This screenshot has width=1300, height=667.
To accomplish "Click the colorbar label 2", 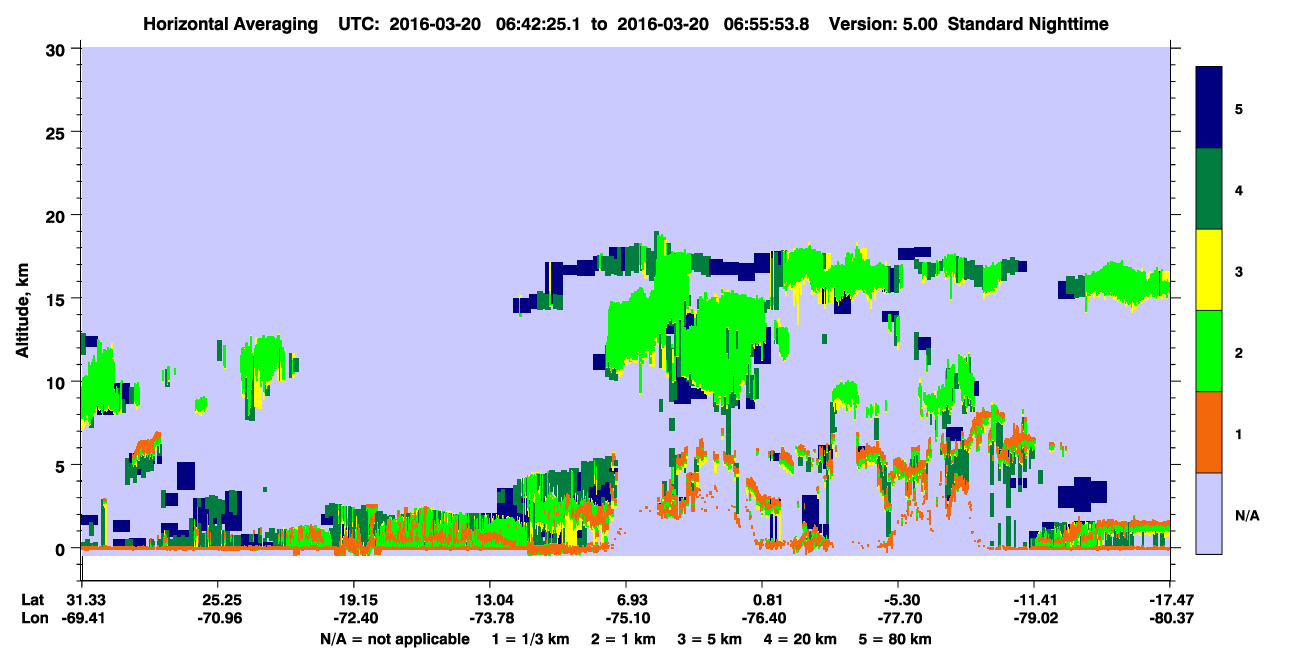I will 1238,352.
